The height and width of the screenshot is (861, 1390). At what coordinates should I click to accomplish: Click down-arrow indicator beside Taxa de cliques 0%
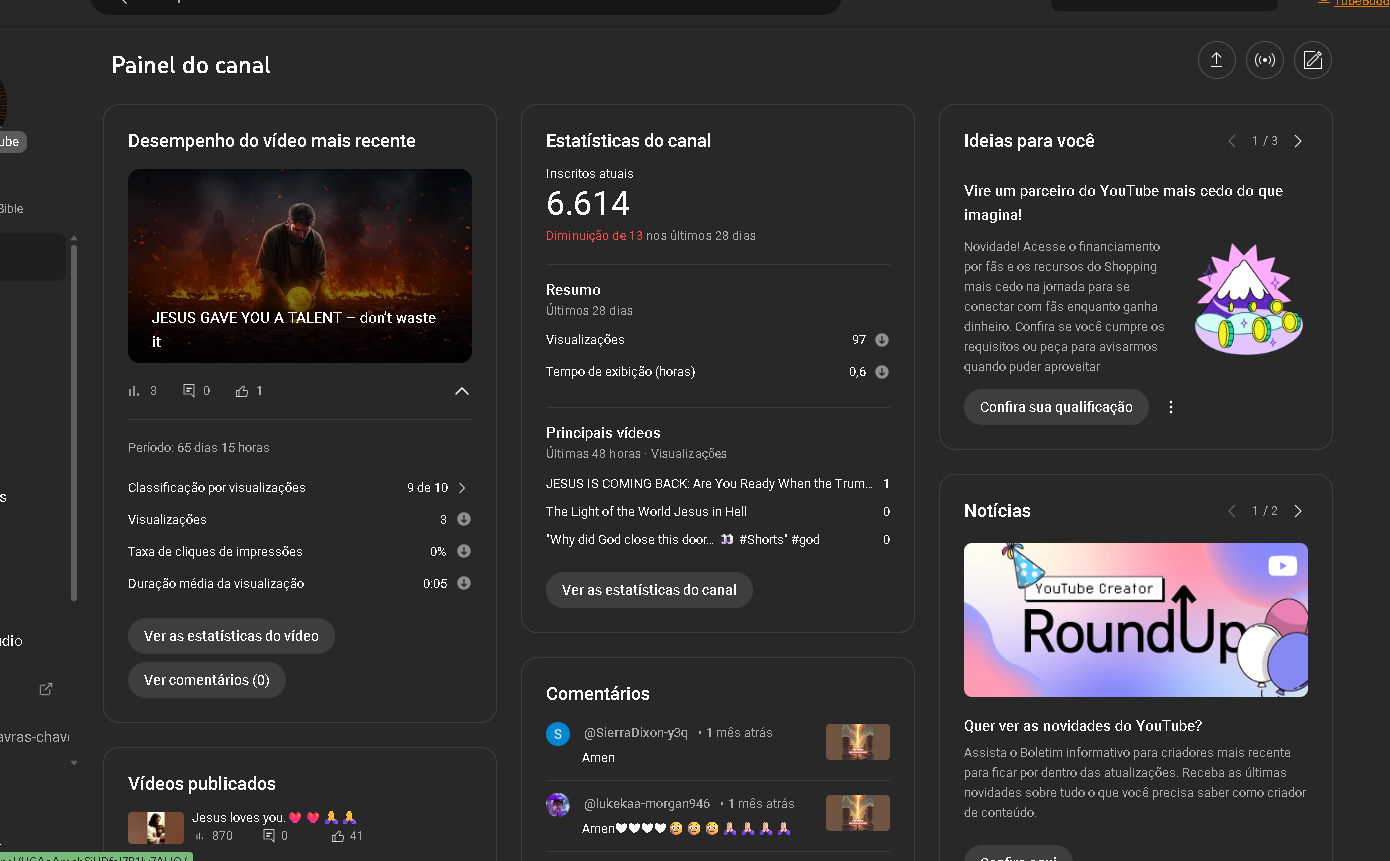coord(464,551)
